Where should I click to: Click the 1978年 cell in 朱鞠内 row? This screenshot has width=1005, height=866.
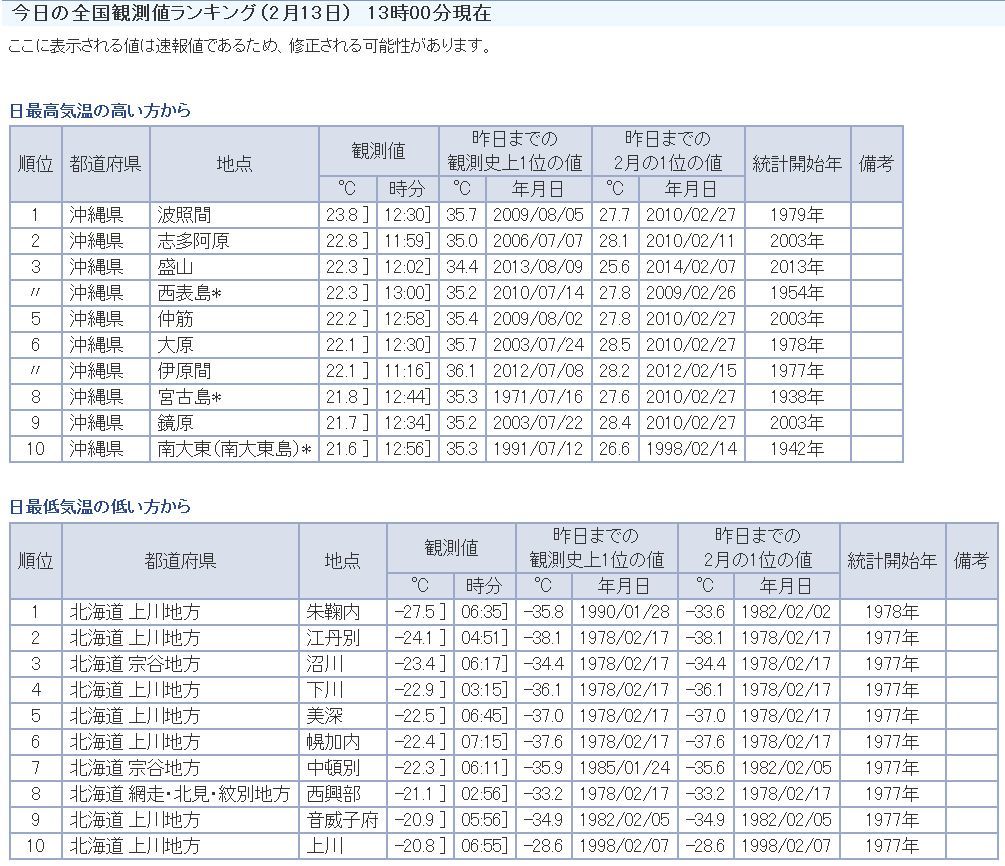[892, 612]
